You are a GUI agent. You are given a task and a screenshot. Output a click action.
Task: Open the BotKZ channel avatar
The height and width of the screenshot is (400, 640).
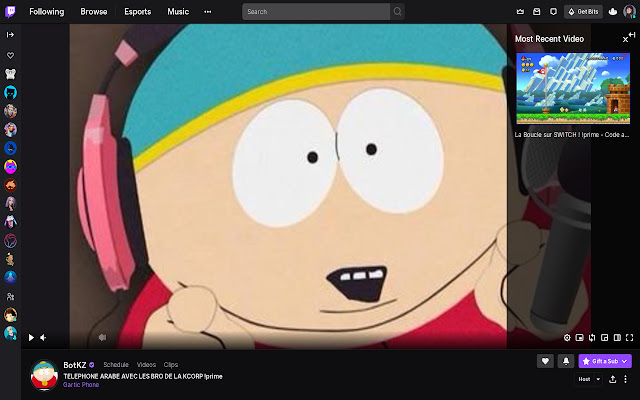[x=44, y=375]
